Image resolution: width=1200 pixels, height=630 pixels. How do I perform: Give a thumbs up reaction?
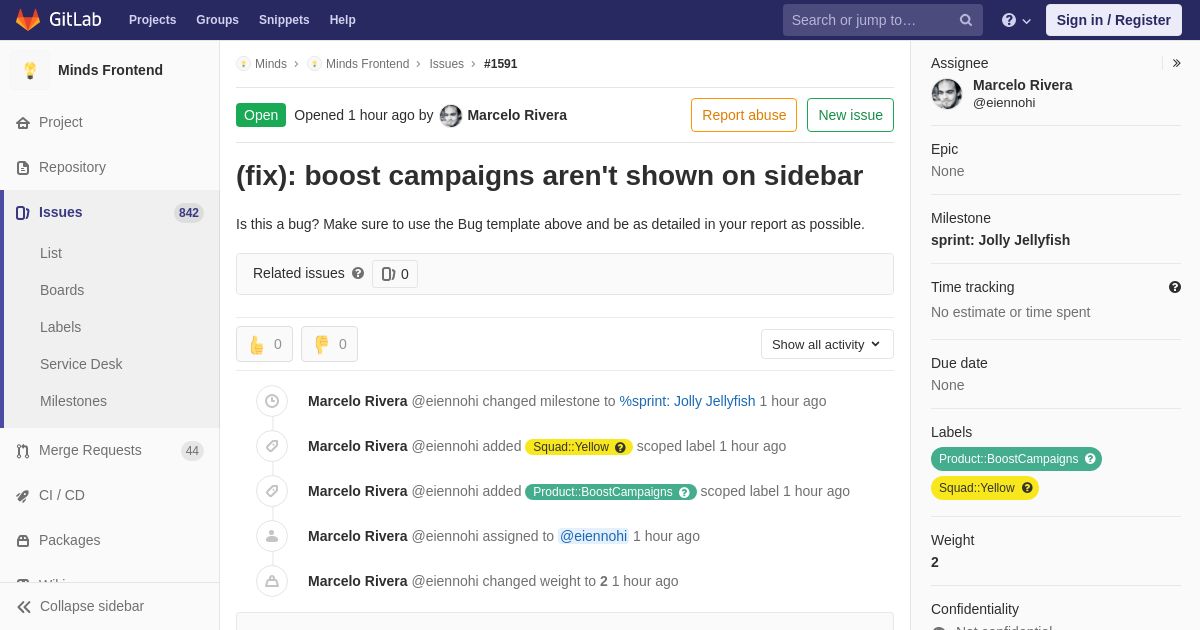(265, 344)
